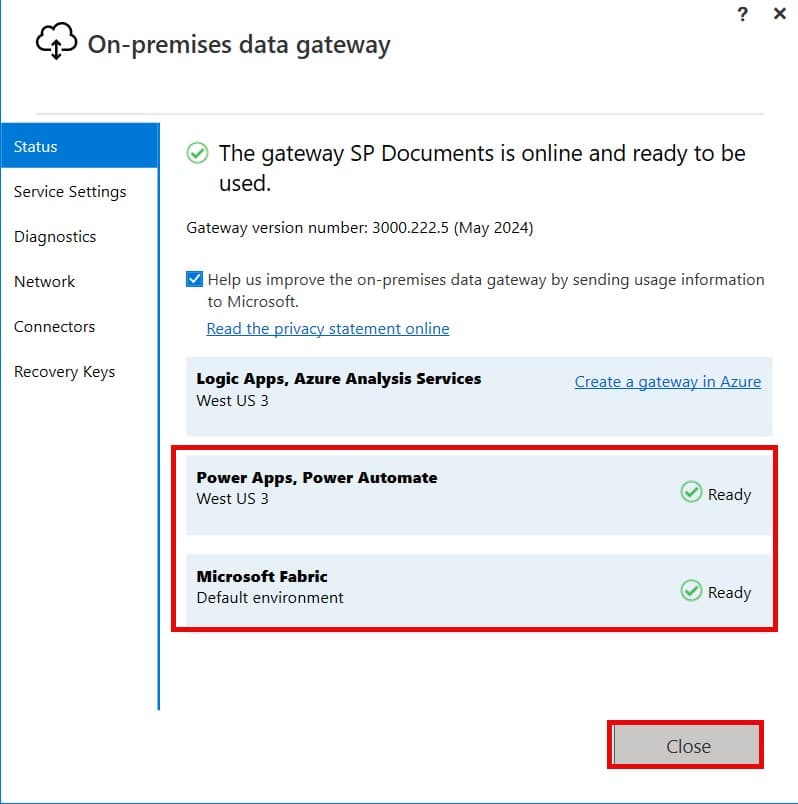Select the Status tab
The image size is (798, 804).
(x=80, y=146)
